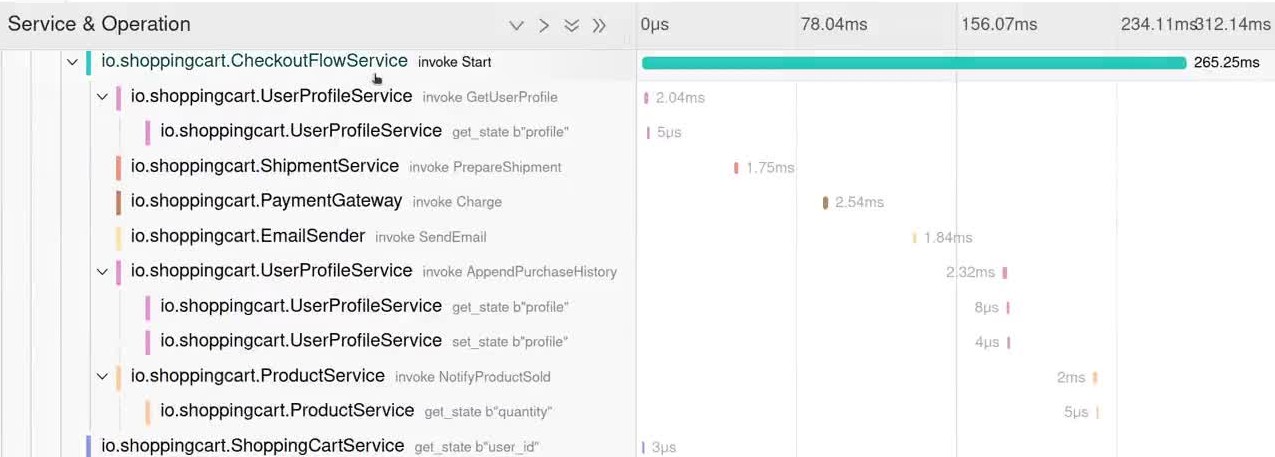The image size is (1275, 457).
Task: Click the UserProfileService set_state profile row
Action: click(301, 341)
